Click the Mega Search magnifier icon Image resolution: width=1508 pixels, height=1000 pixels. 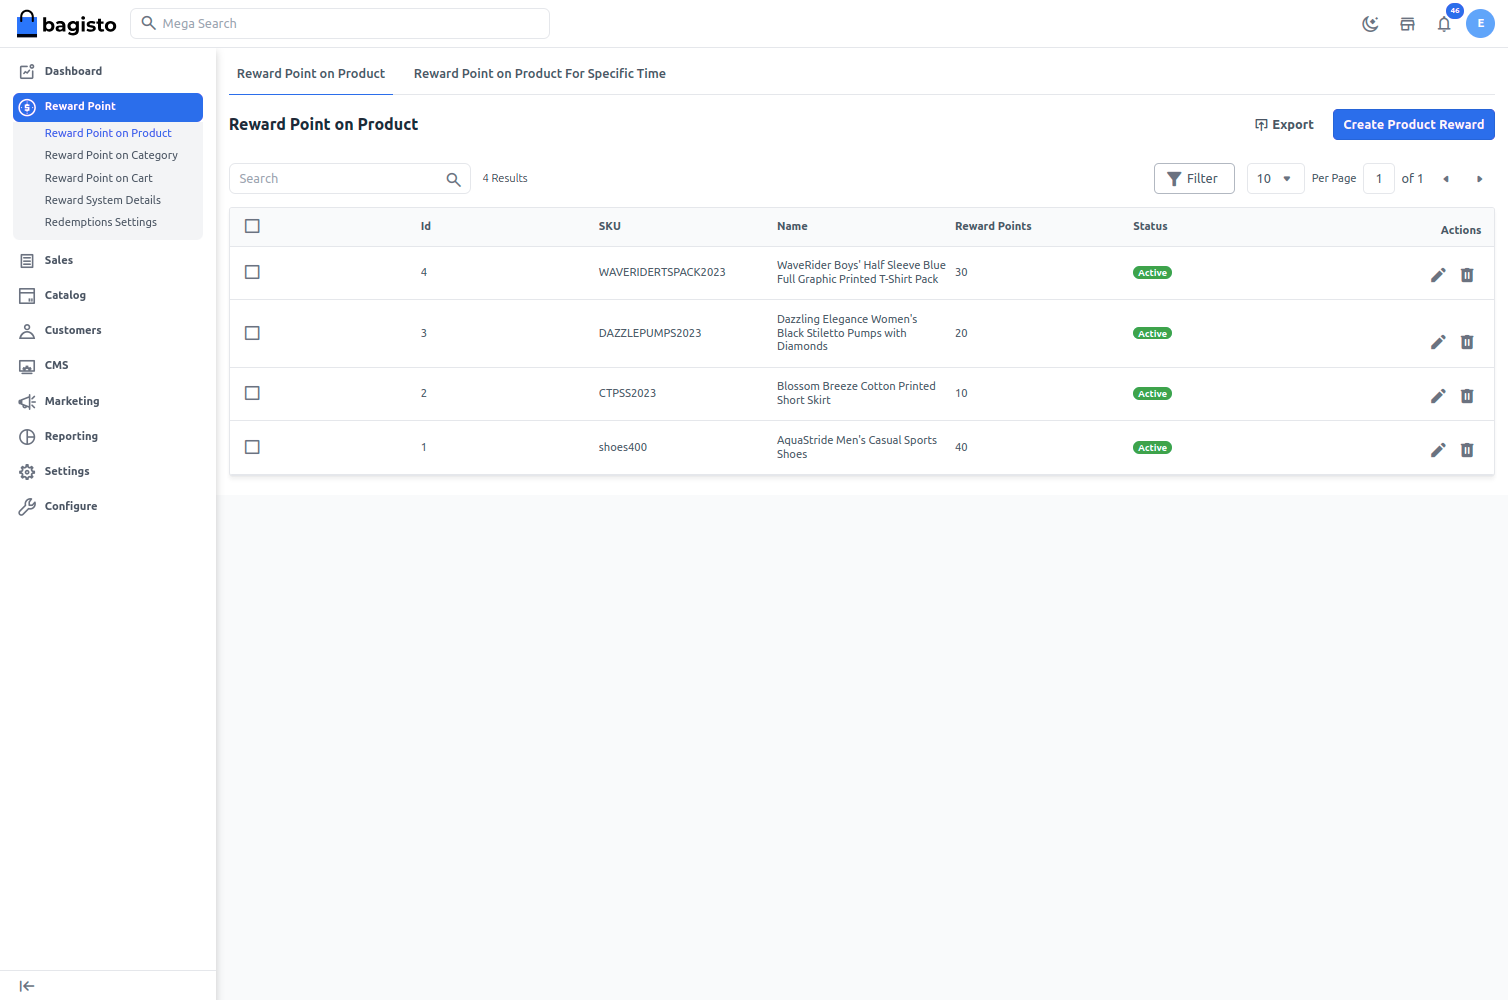pyautogui.click(x=149, y=23)
